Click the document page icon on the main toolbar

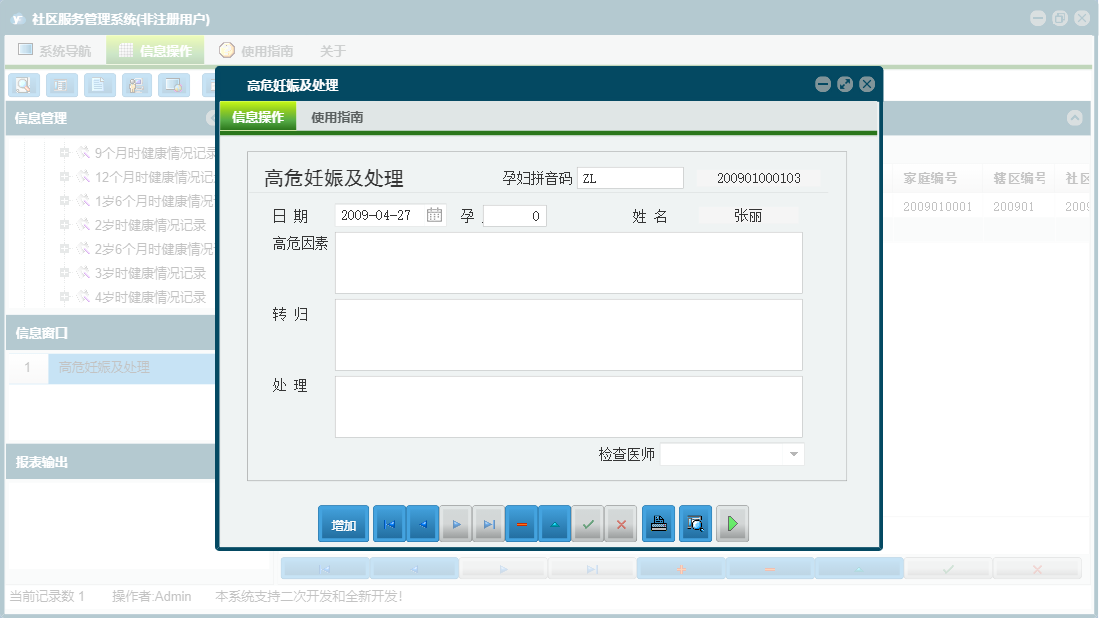pos(99,85)
